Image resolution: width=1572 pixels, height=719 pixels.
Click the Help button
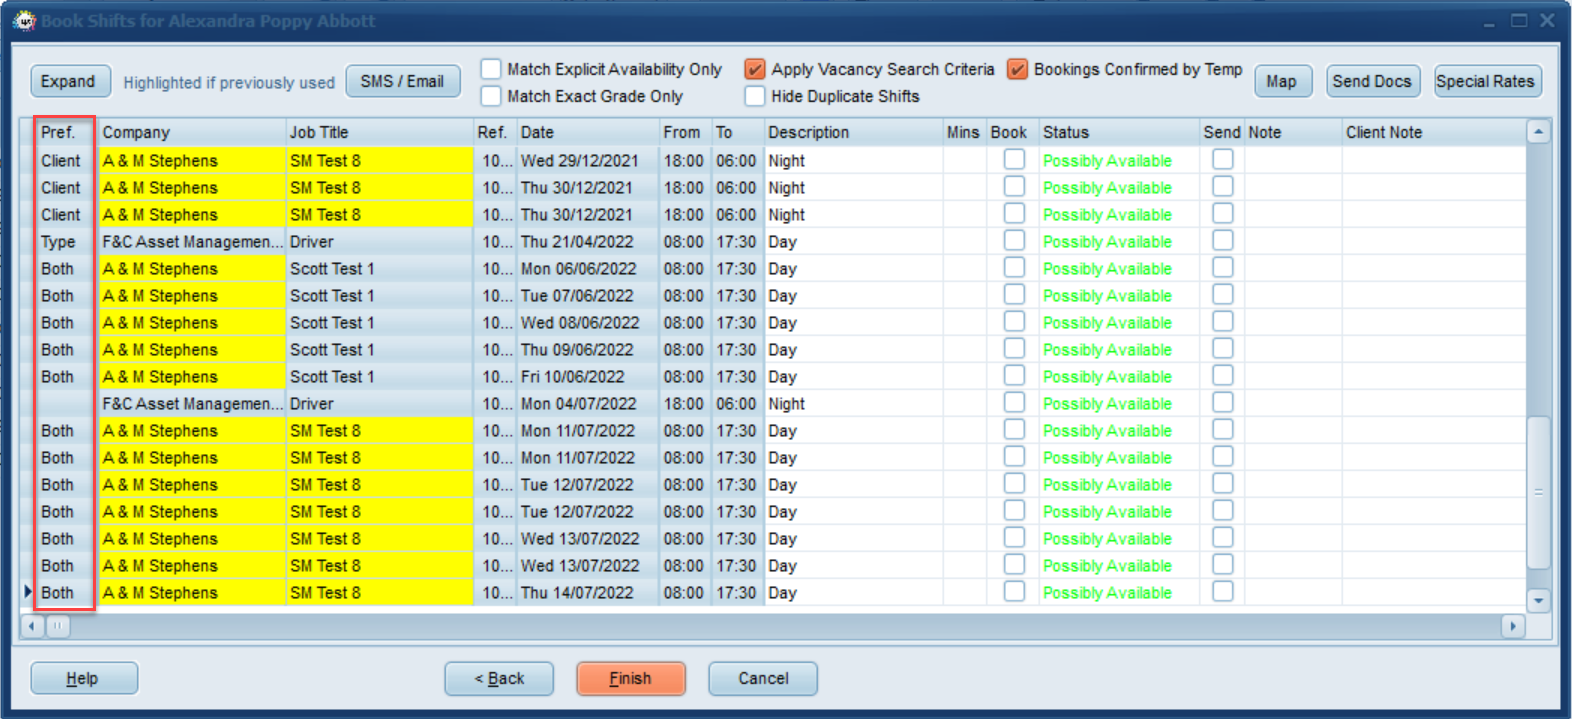click(84, 678)
